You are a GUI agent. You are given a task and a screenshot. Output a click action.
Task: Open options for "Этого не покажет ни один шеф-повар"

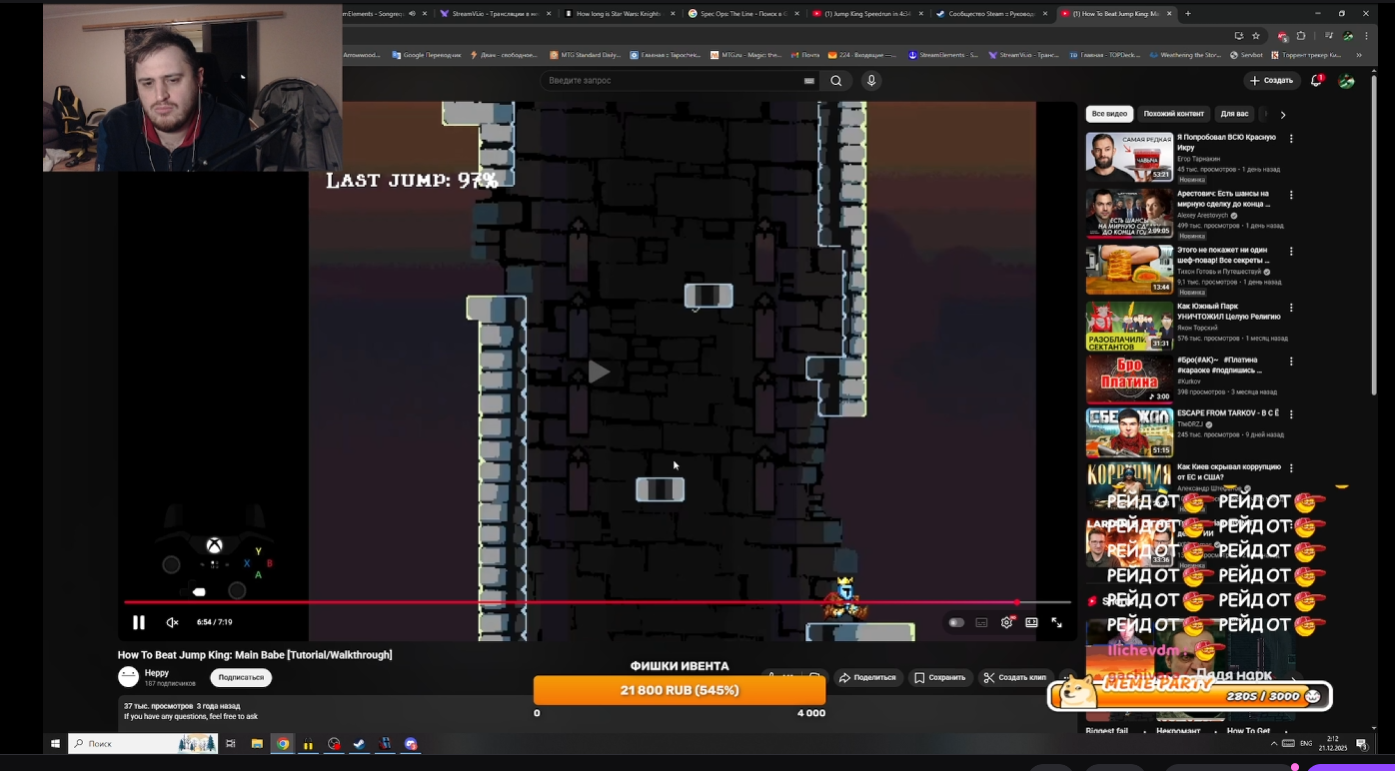(x=1291, y=251)
